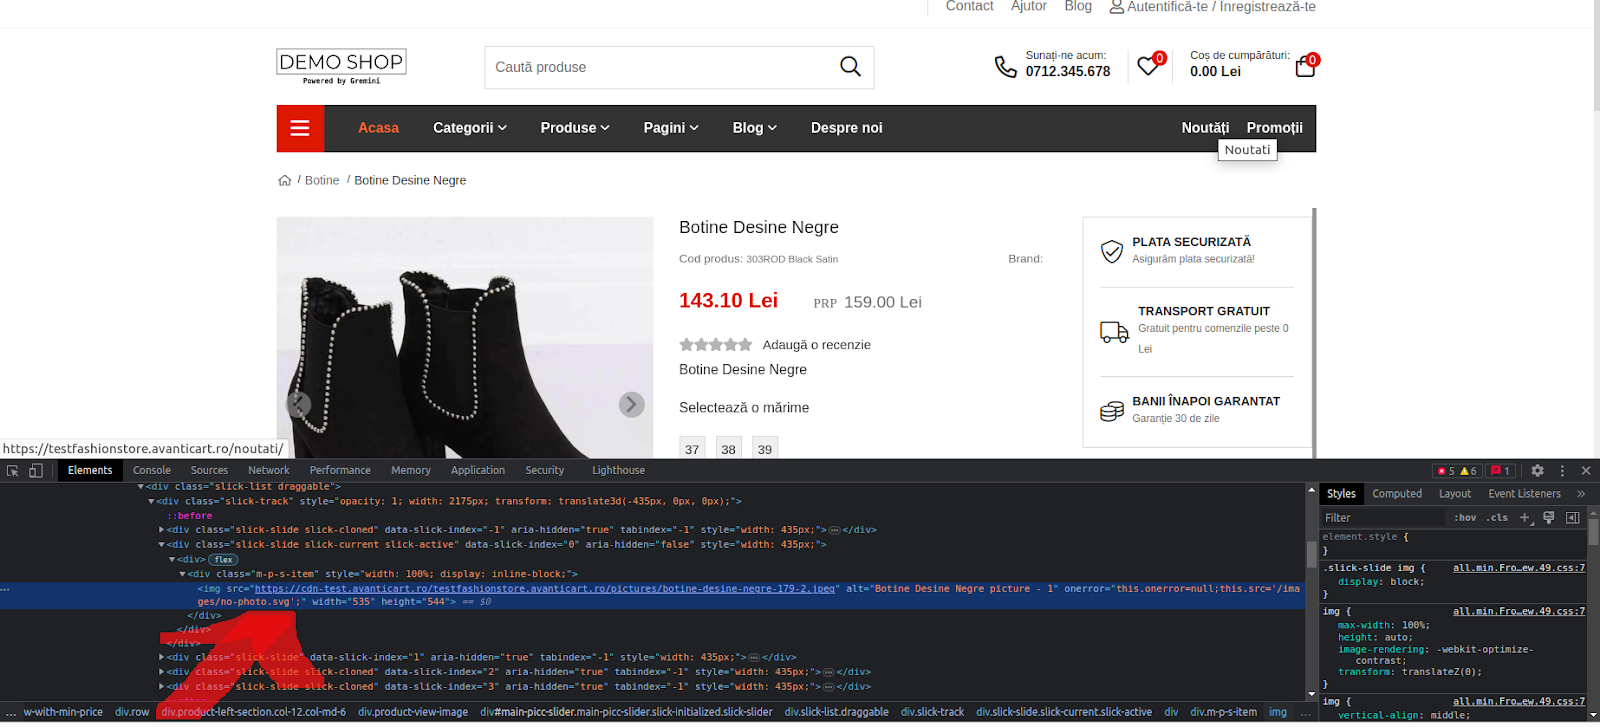The width and height of the screenshot is (1600, 727).
Task: Click the Styles Filter input
Action: [1383, 517]
